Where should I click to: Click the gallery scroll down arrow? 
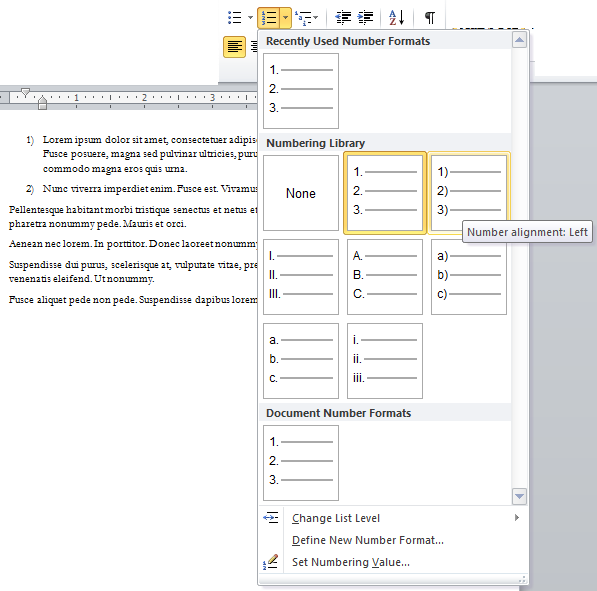(x=519, y=496)
